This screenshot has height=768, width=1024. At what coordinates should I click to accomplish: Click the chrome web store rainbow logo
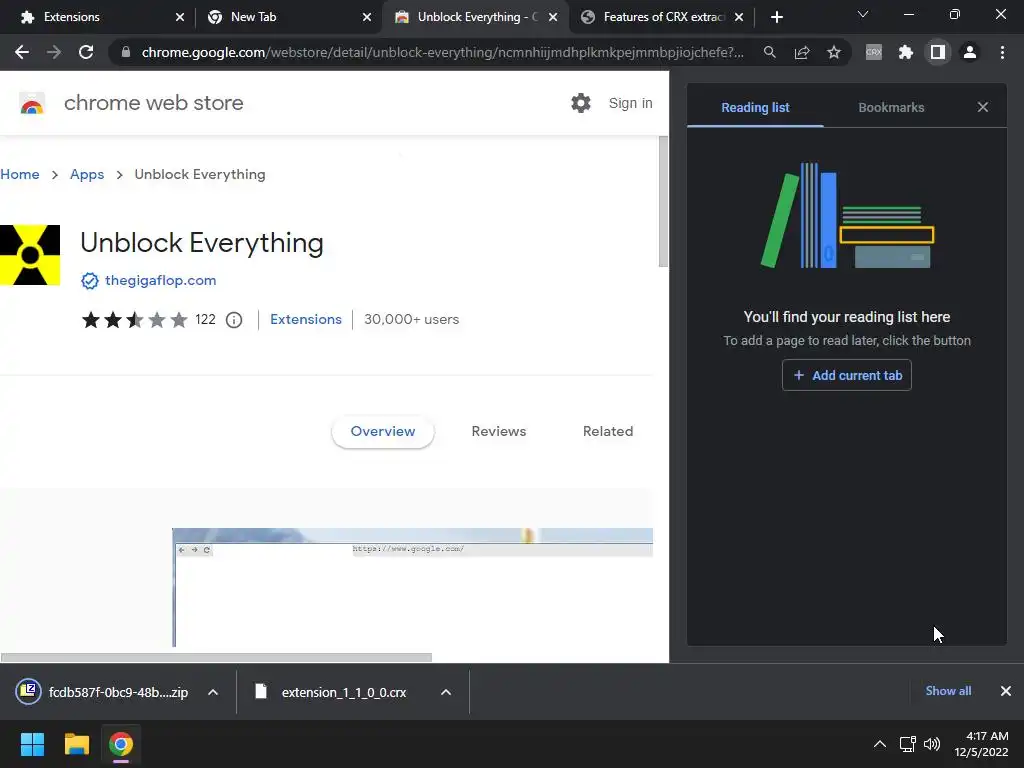(x=31, y=103)
